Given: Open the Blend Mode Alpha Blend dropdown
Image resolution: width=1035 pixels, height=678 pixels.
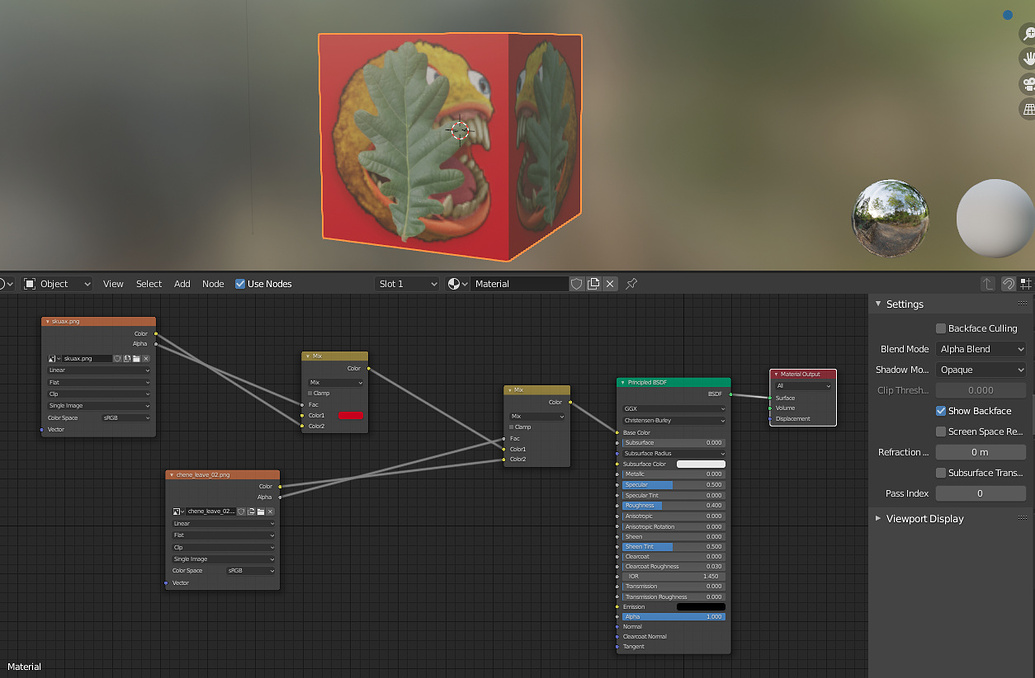Looking at the screenshot, I should [x=981, y=349].
